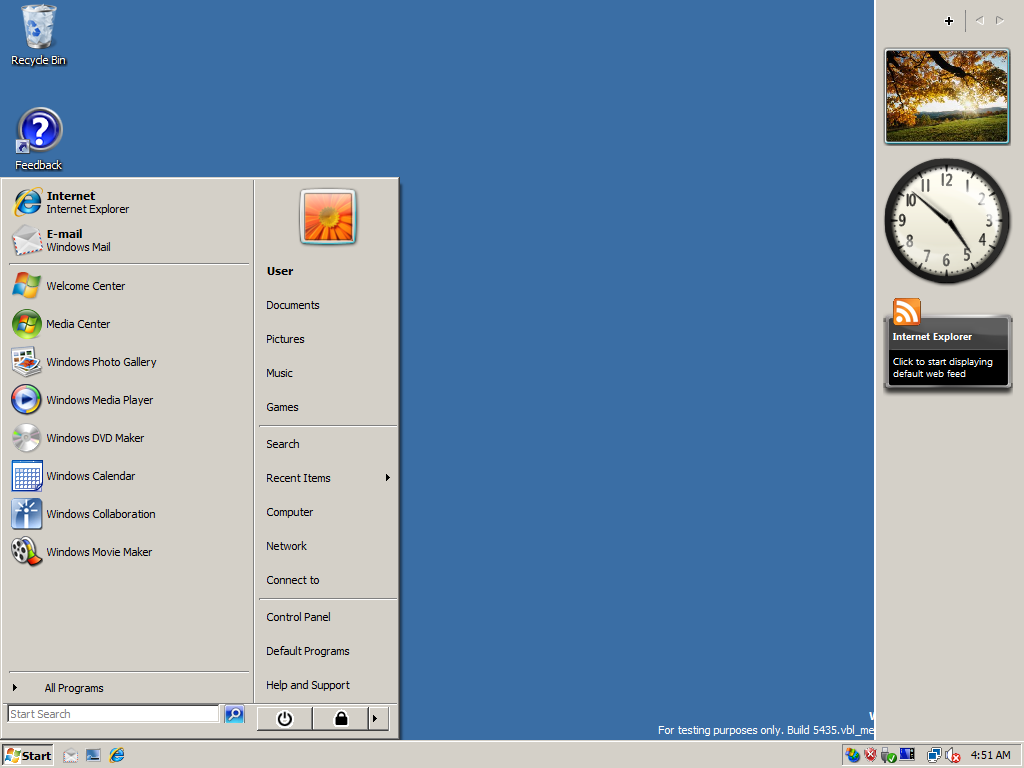Image resolution: width=1024 pixels, height=768 pixels.
Task: Click the sidebar add gadget plus button
Action: 948,21
